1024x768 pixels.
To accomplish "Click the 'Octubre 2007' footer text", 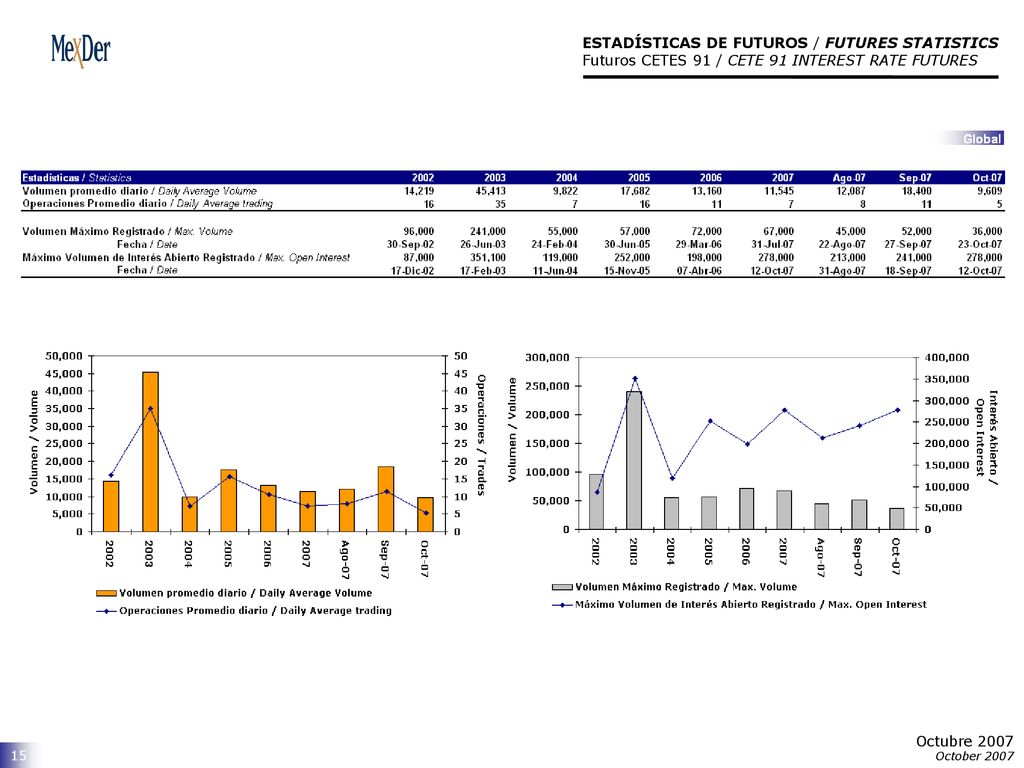I will coord(965,741).
